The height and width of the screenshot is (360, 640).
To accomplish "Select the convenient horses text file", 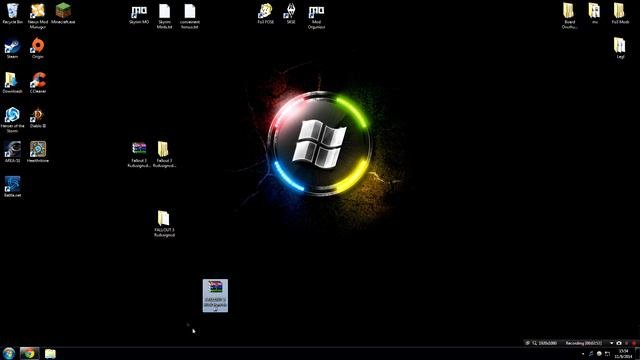I will (190, 16).
